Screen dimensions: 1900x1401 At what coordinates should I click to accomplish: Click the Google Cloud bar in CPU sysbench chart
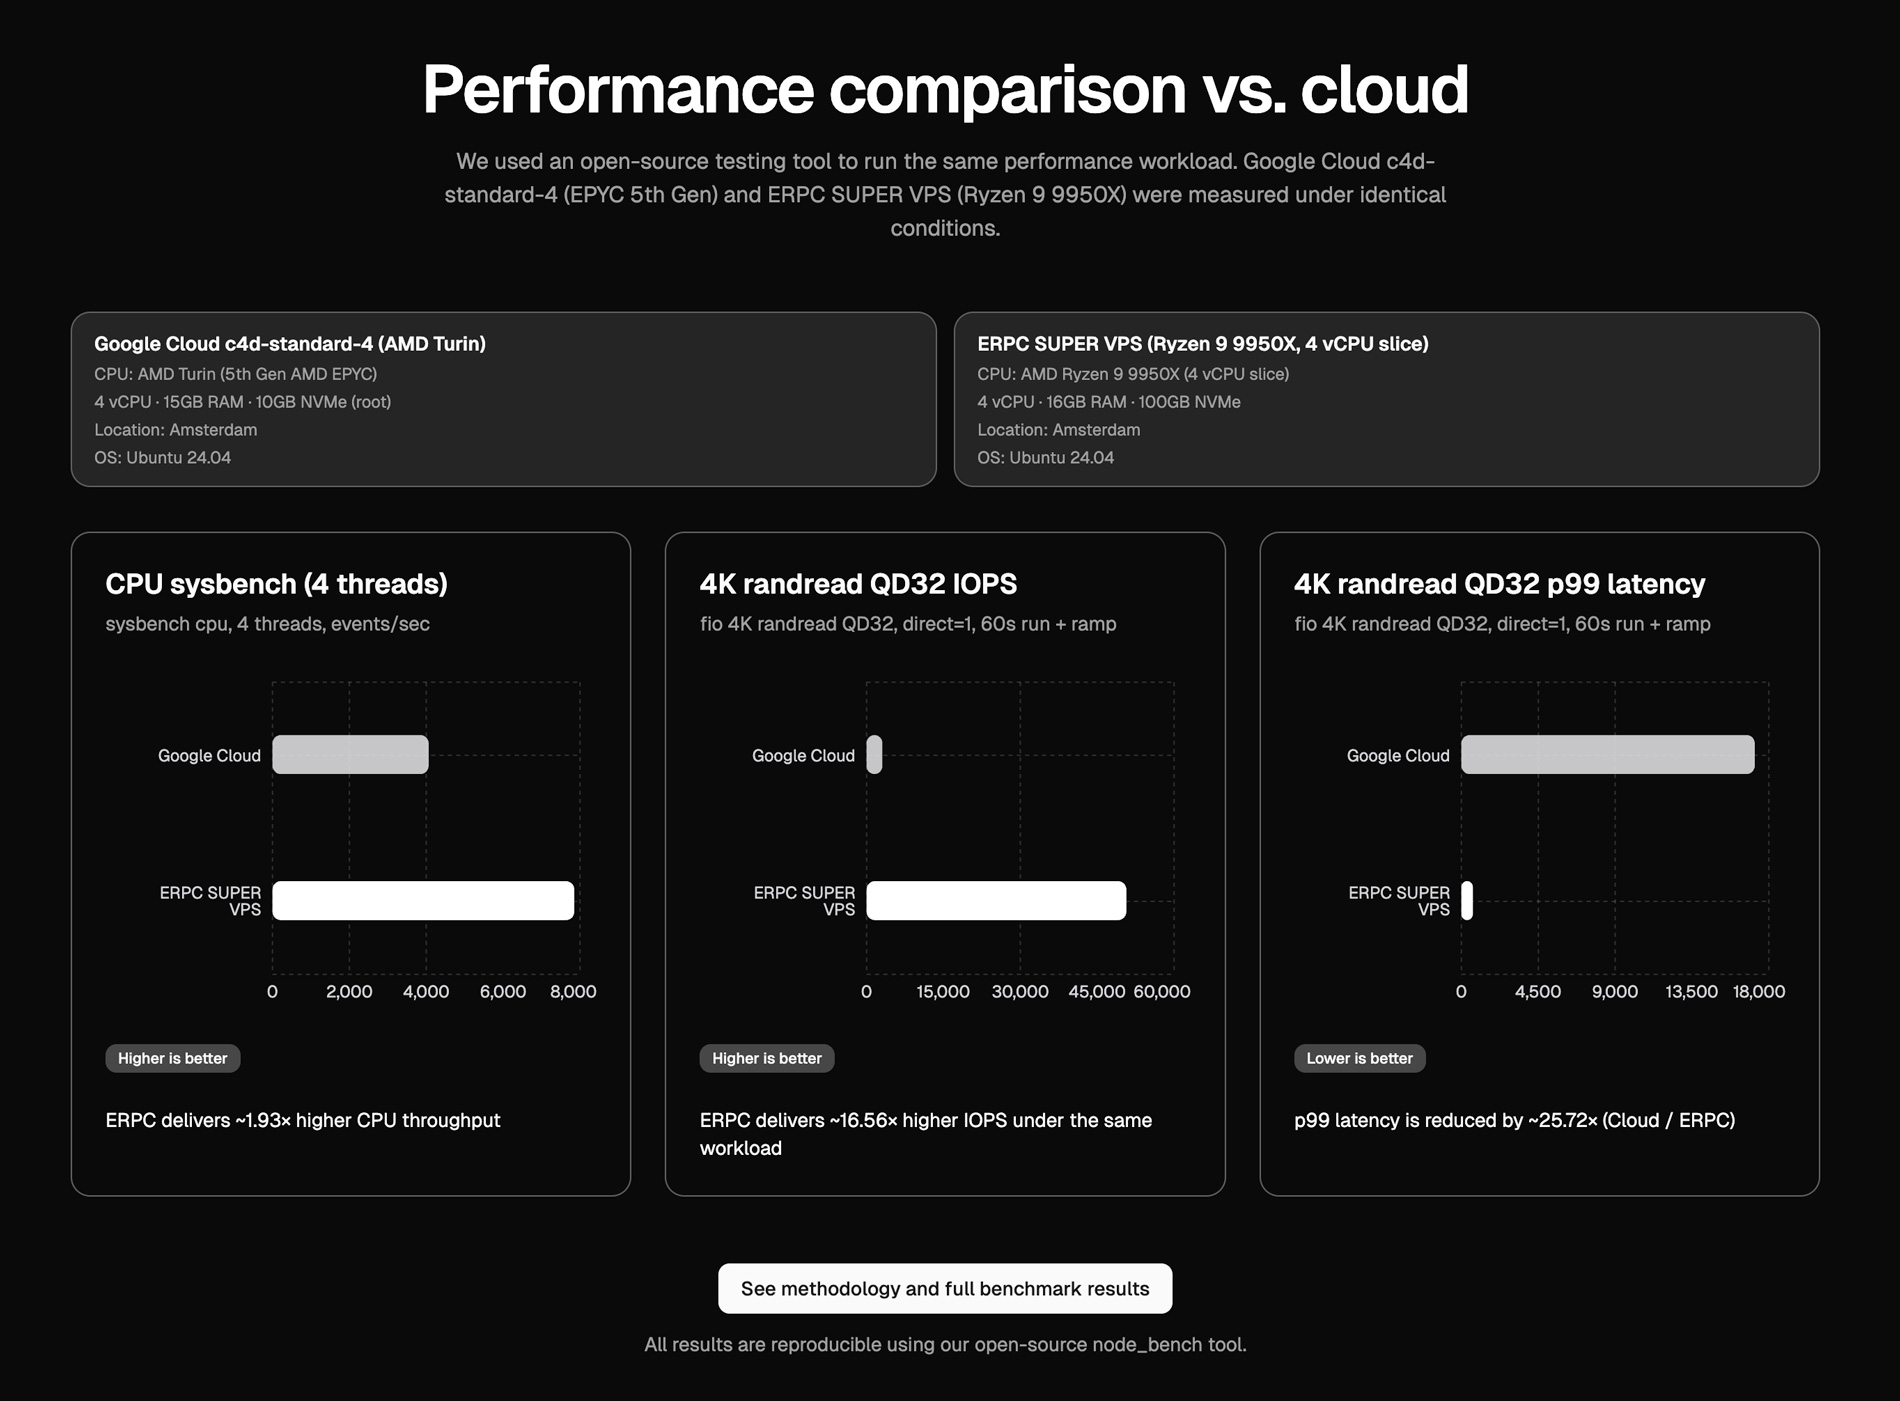(350, 754)
